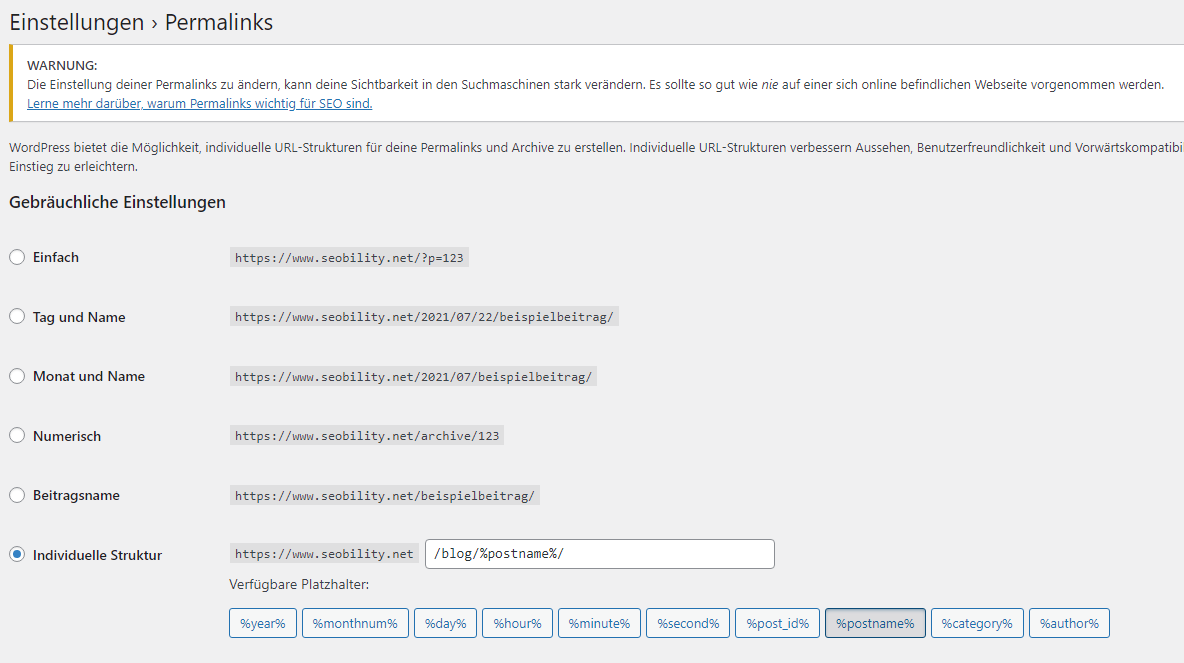
Task: Select the Tag und Name radio option
Action: 17,316
